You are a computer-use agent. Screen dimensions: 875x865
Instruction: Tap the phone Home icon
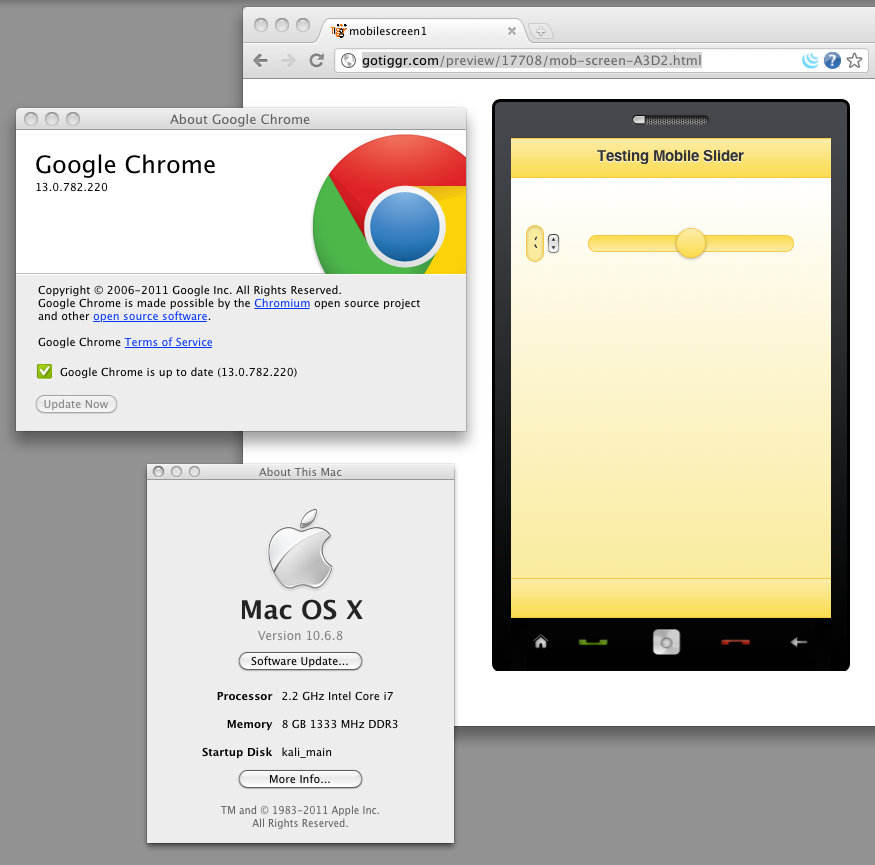[x=541, y=642]
